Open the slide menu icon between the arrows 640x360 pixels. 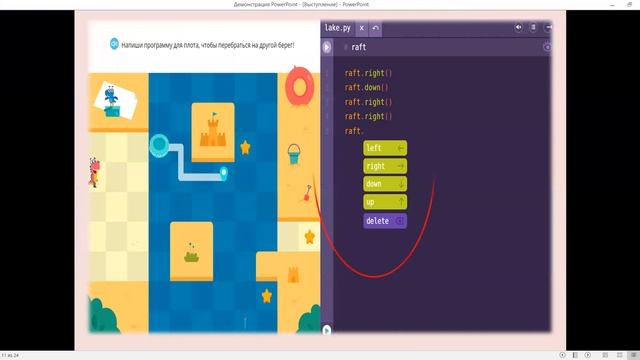575,355
